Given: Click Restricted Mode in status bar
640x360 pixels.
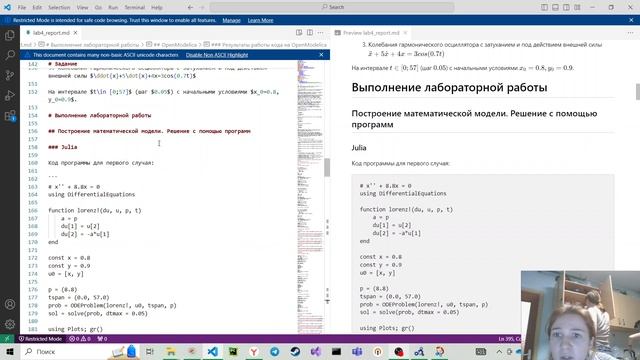Looking at the screenshot, I should coord(40,339).
